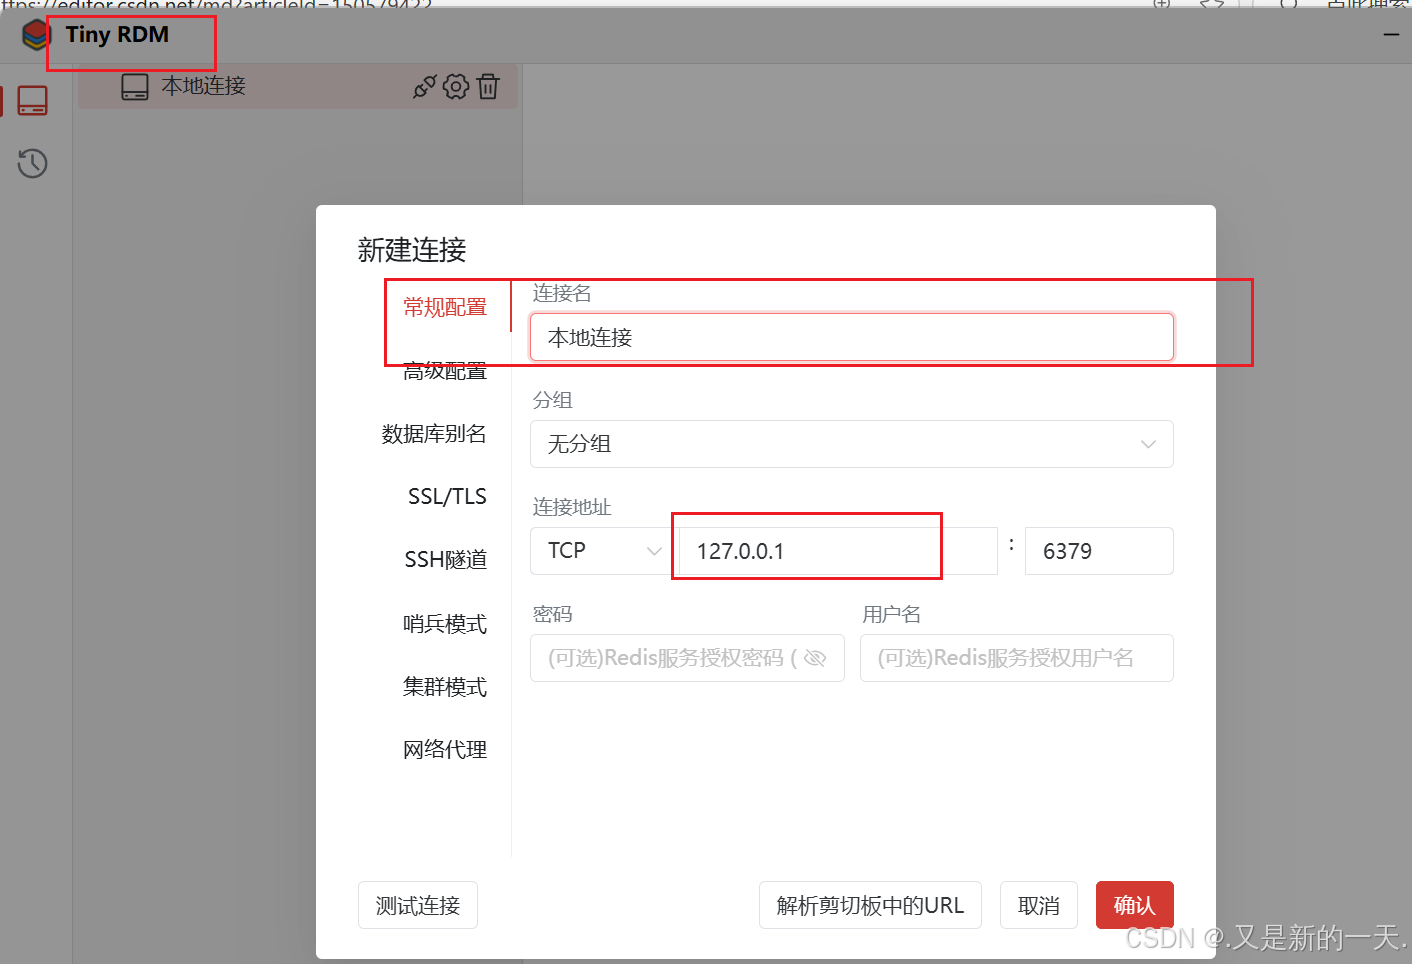Open the SSL/TLS settings tab
The width and height of the screenshot is (1412, 964).
447,497
